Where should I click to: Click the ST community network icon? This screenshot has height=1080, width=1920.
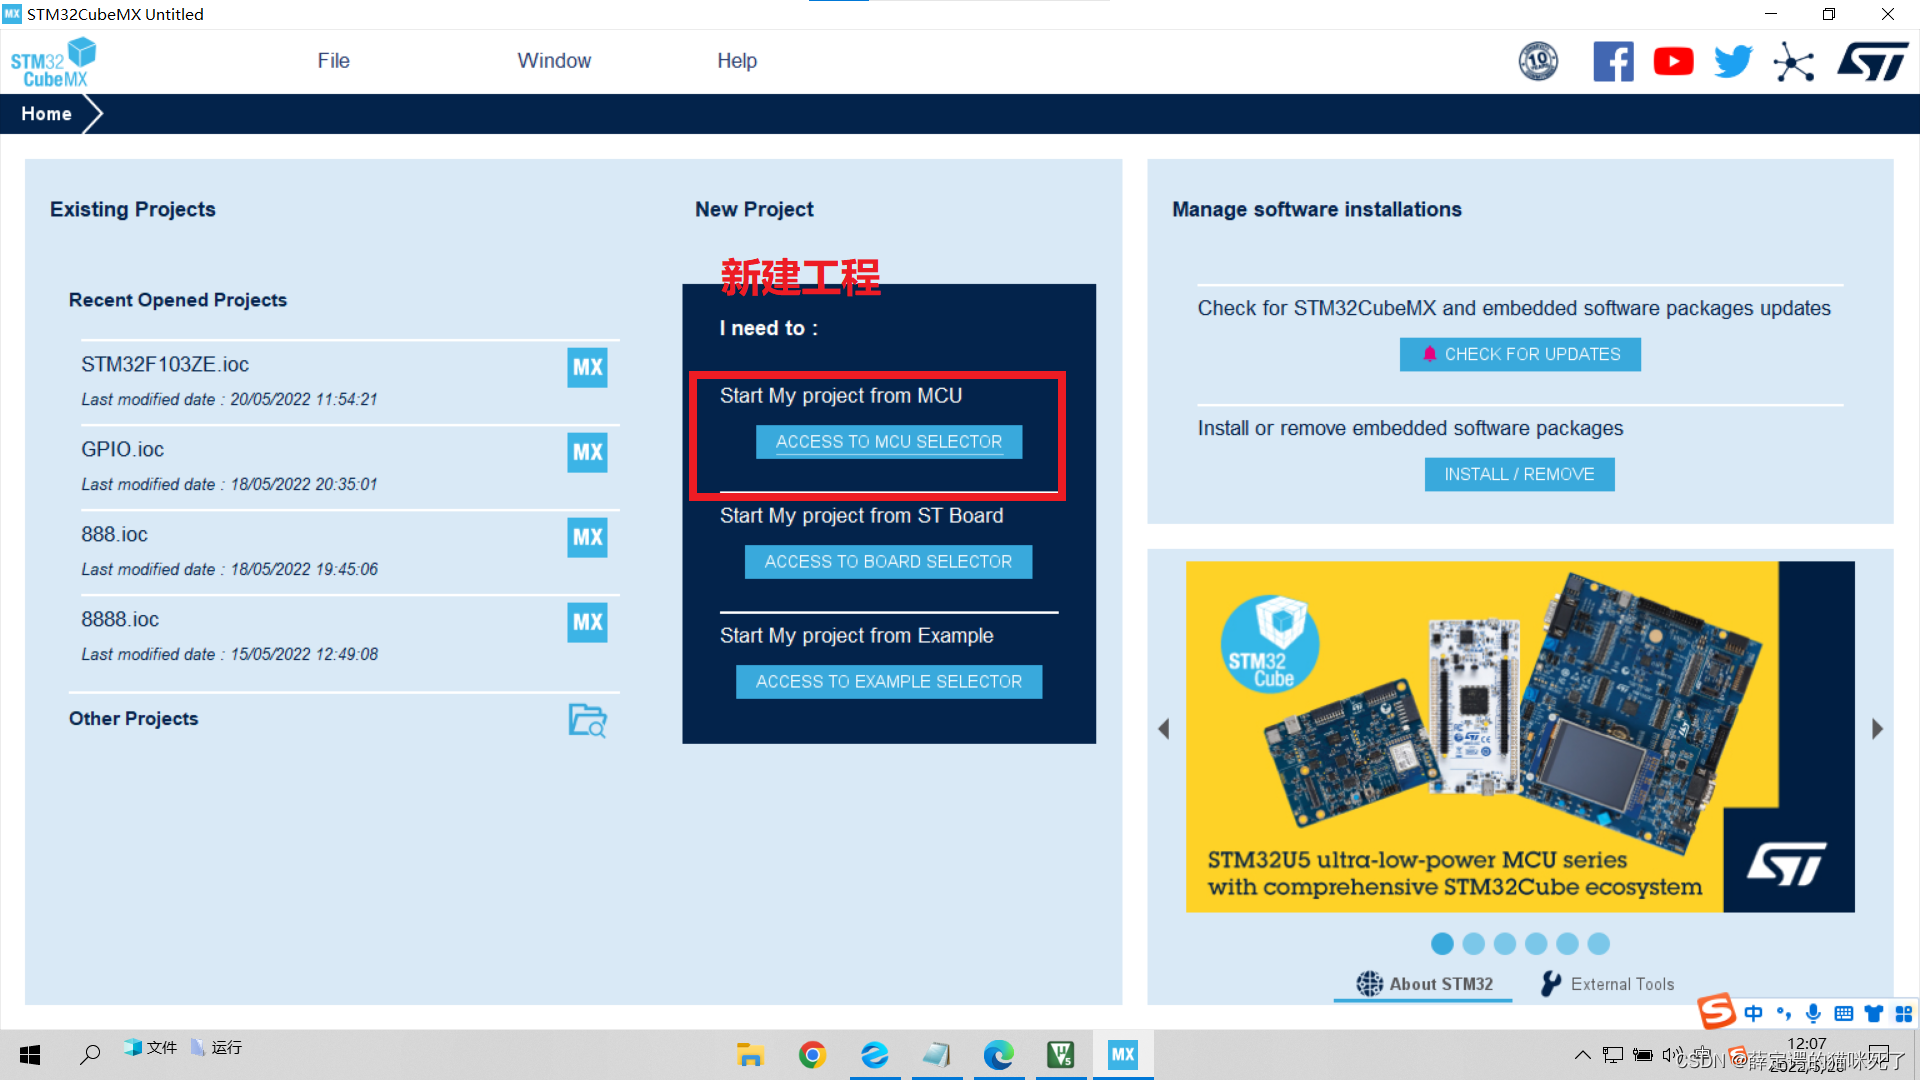click(x=1793, y=61)
